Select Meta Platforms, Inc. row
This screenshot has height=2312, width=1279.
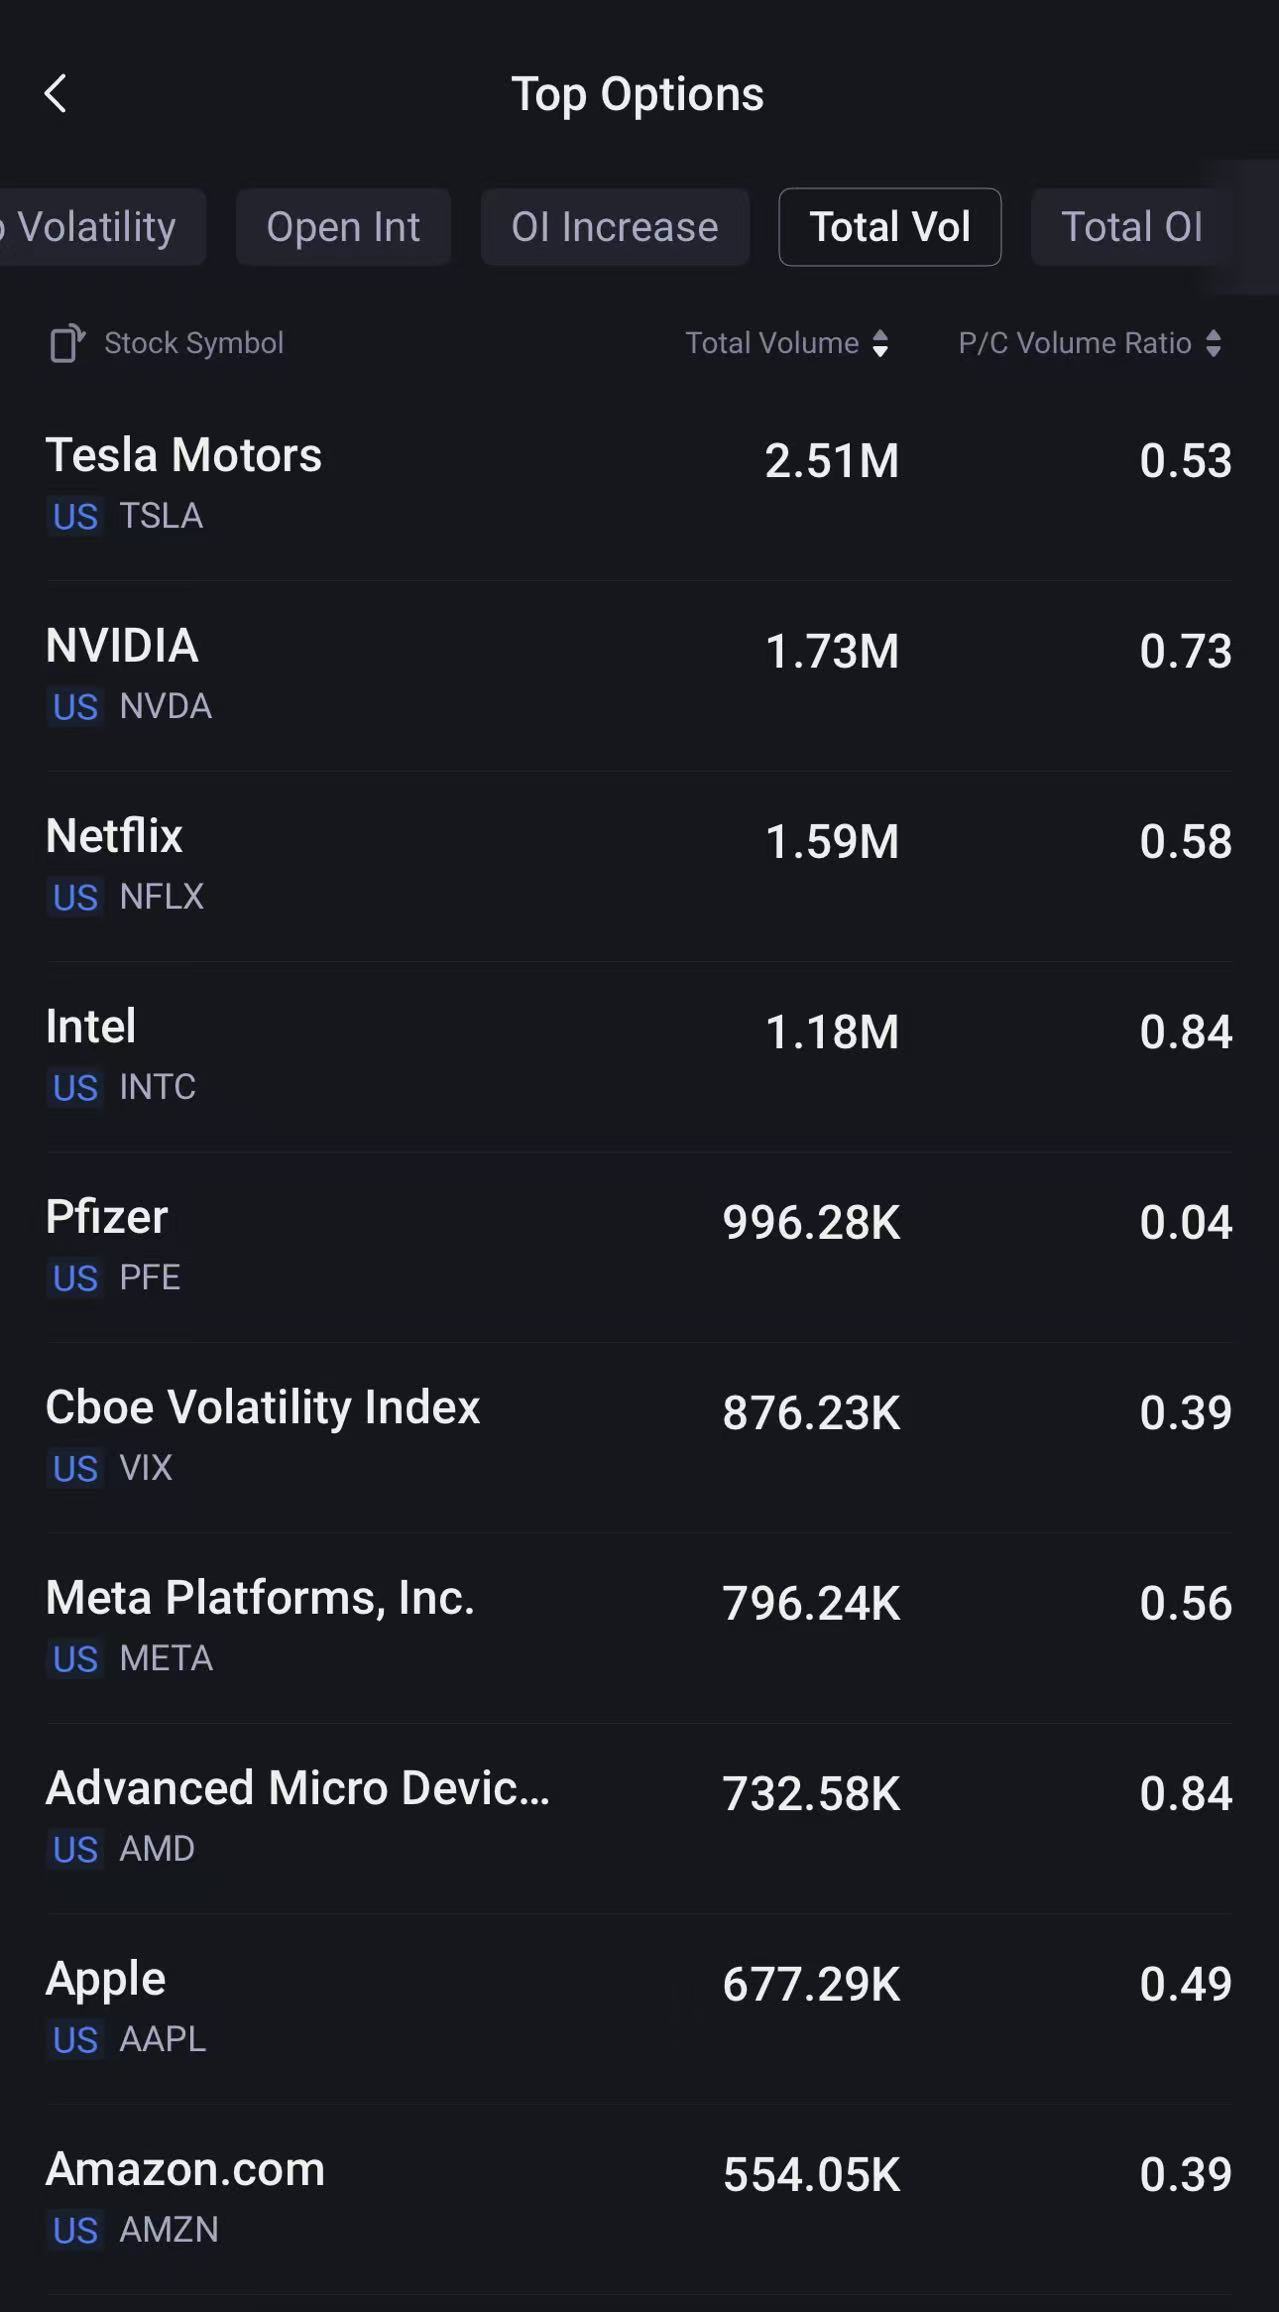coord(638,1627)
